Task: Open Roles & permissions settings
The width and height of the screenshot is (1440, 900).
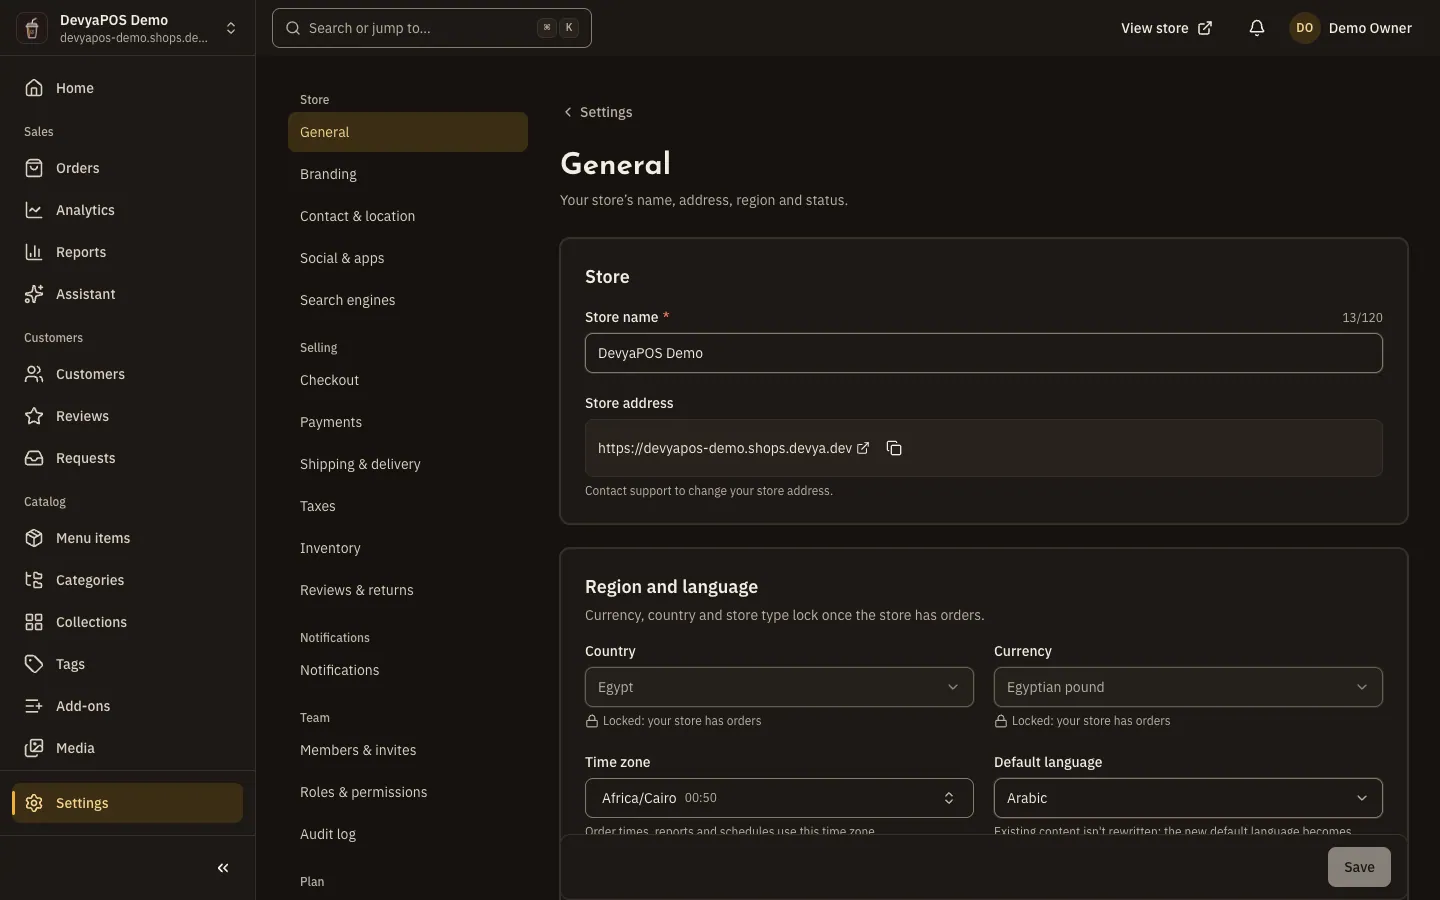Action: 408,792
